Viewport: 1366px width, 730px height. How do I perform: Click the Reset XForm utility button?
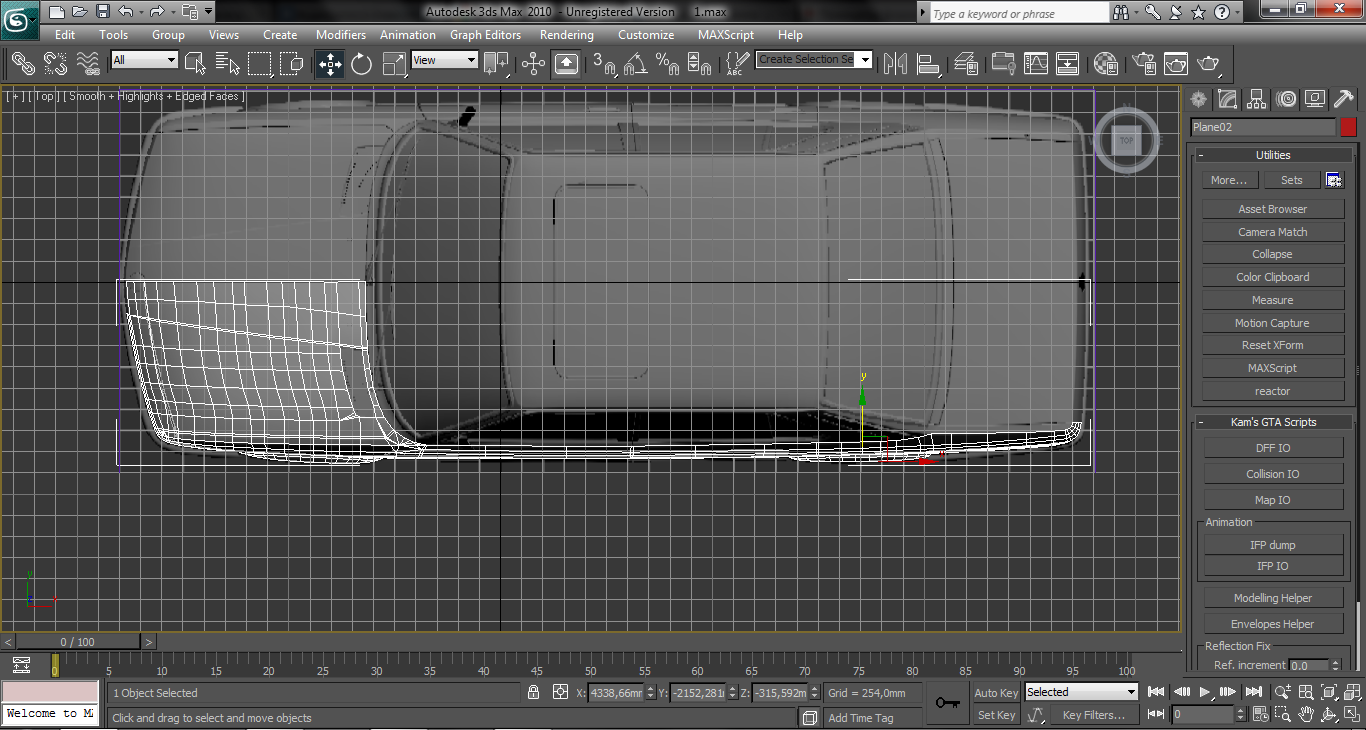pos(1272,345)
